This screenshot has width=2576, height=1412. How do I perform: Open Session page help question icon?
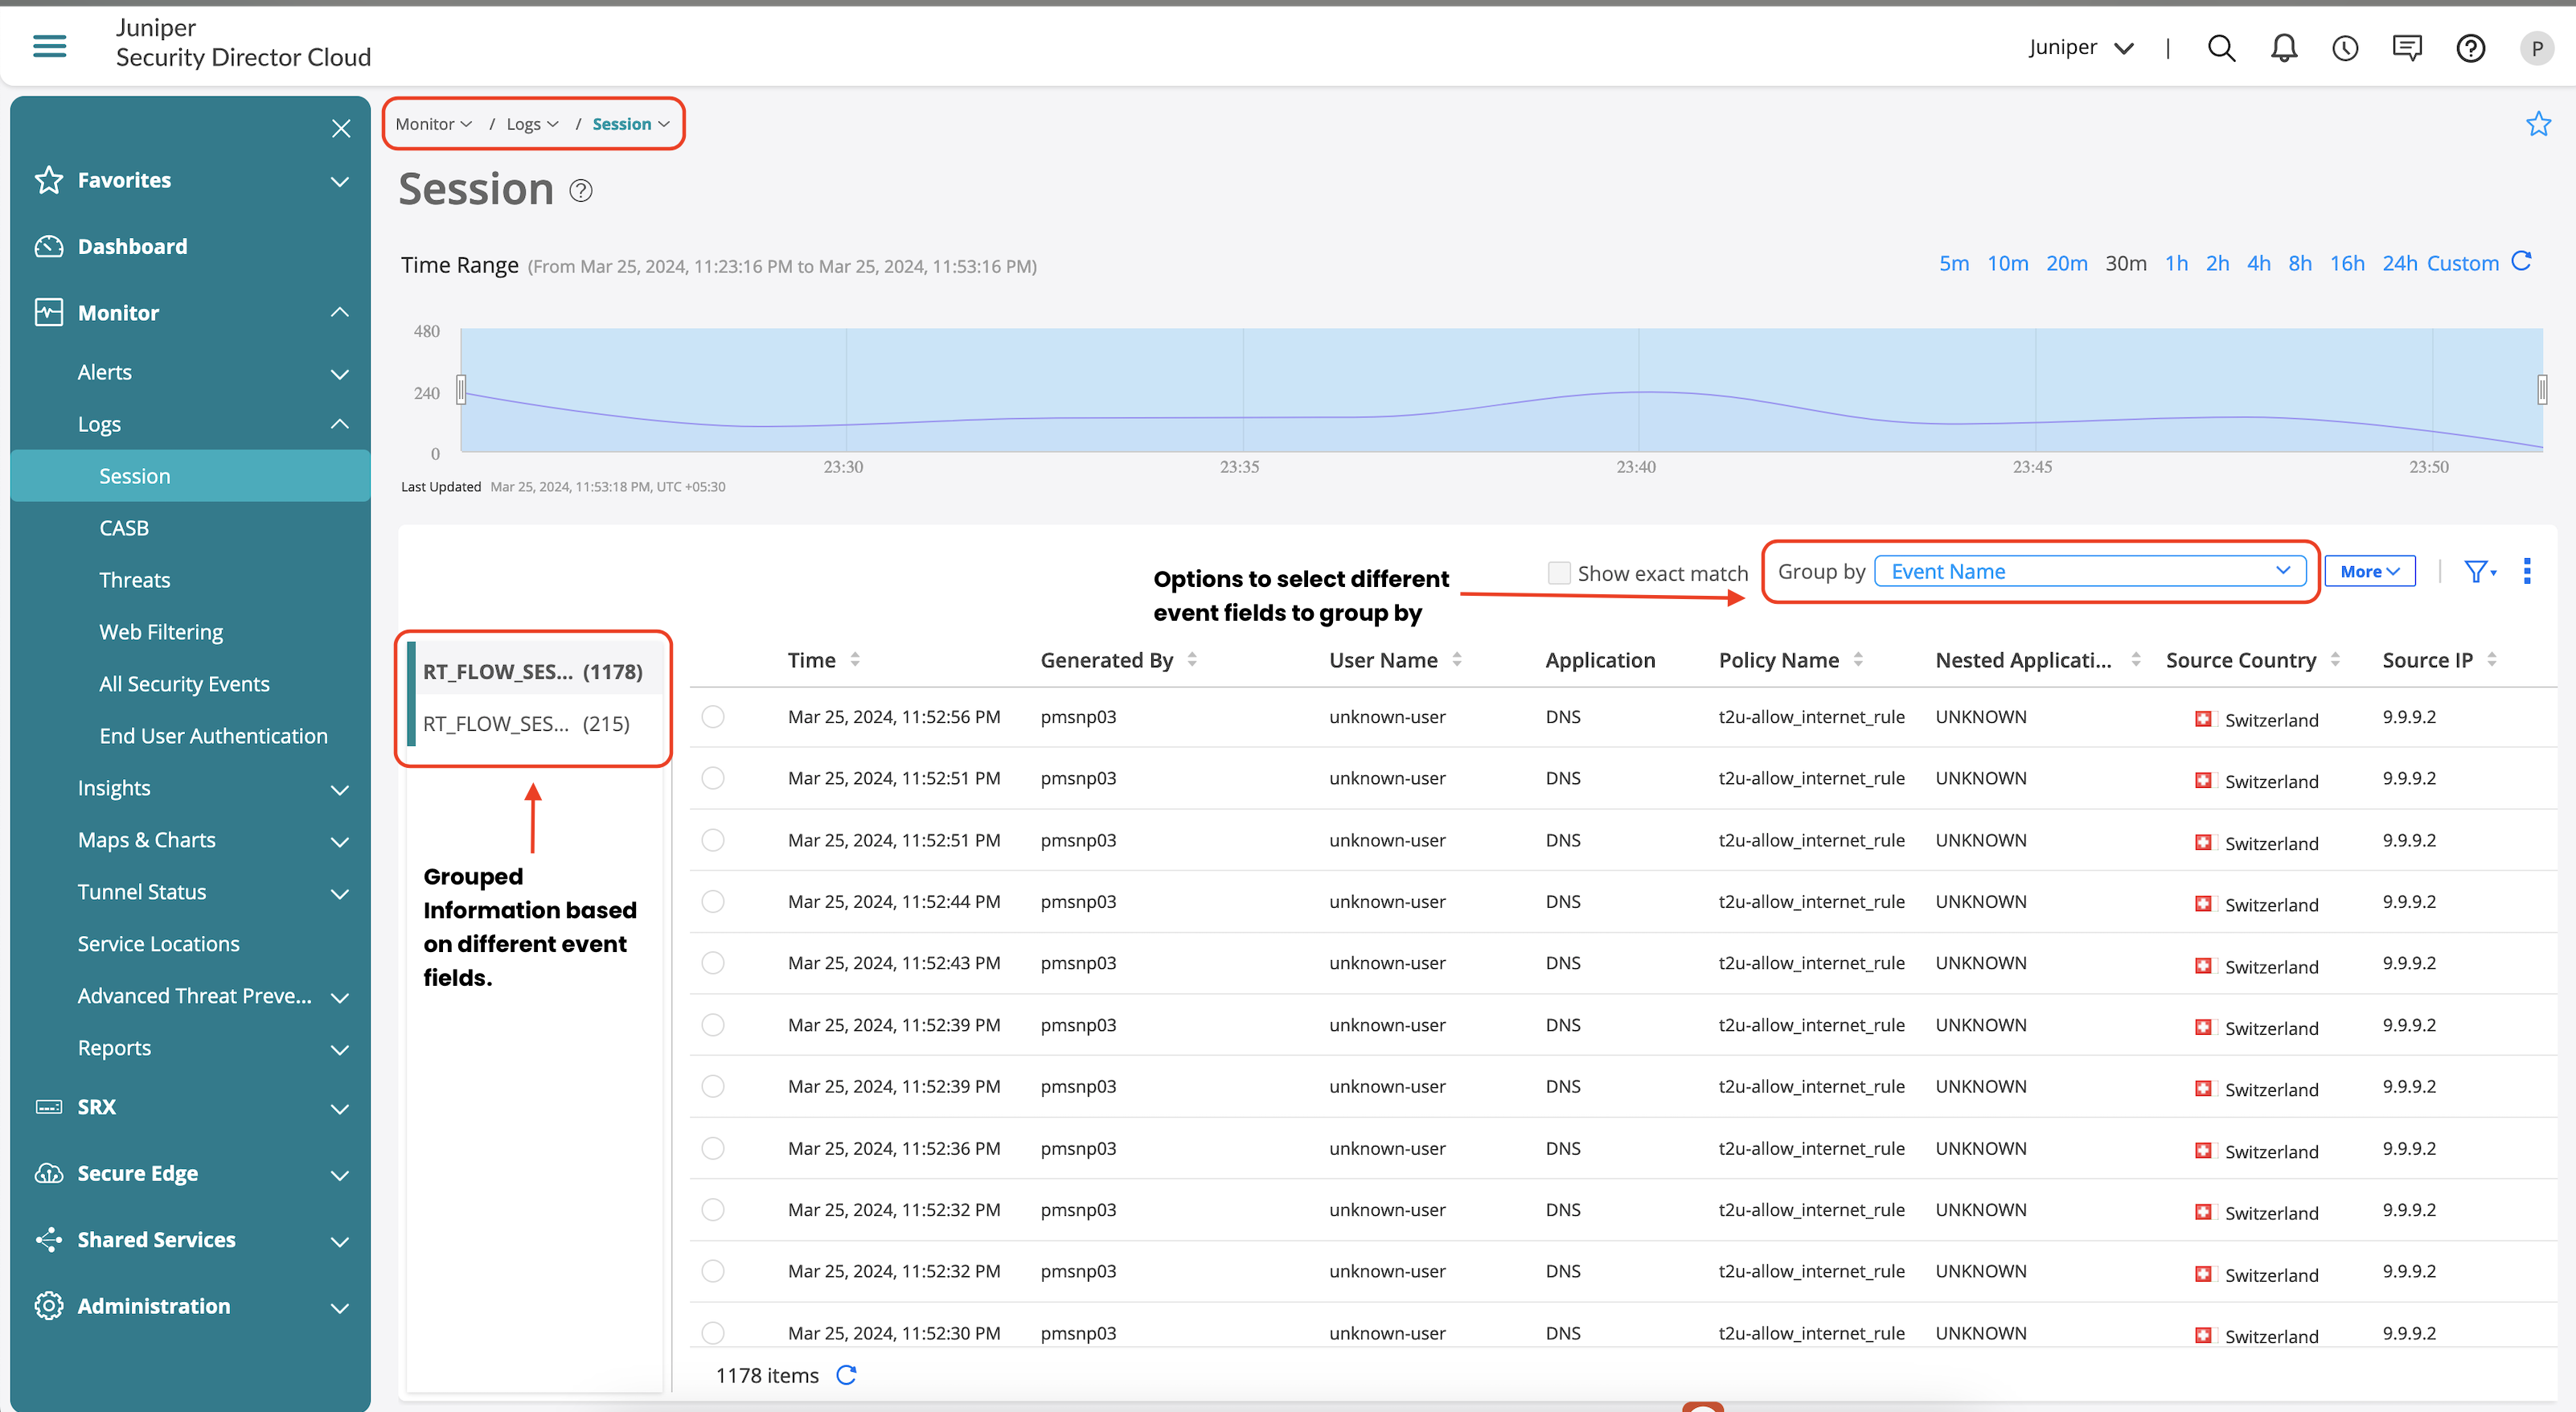581,190
